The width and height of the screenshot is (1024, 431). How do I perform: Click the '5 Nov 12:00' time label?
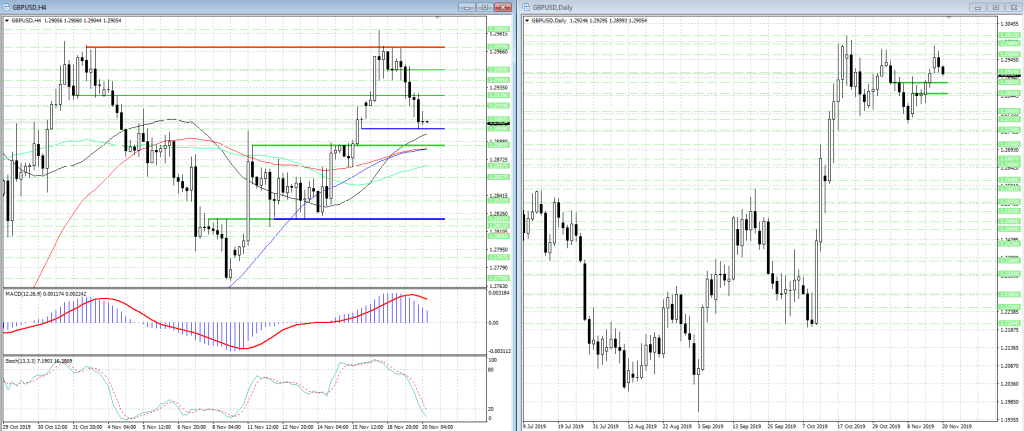point(159,426)
